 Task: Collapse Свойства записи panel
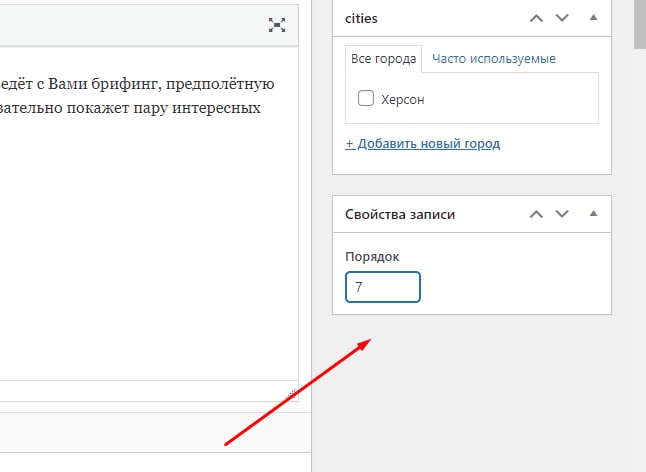pos(593,214)
